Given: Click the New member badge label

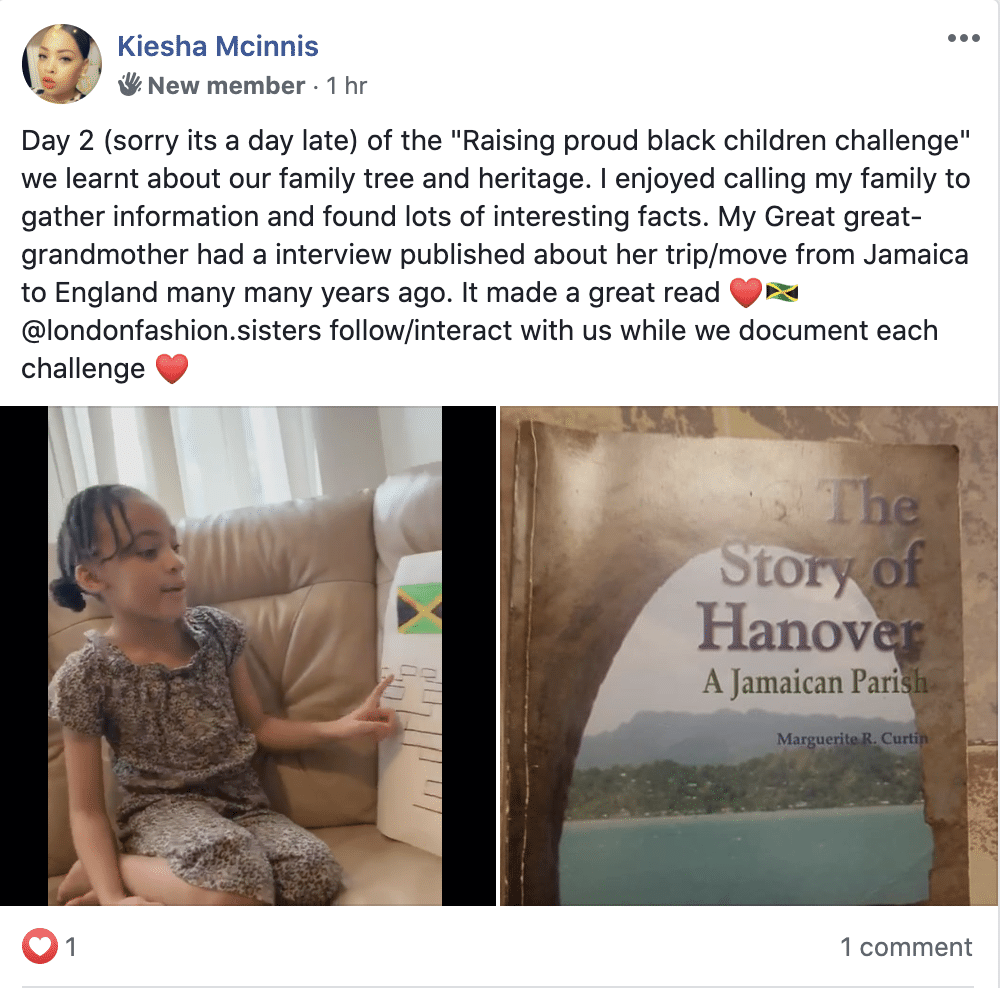Looking at the screenshot, I should (x=226, y=85).
